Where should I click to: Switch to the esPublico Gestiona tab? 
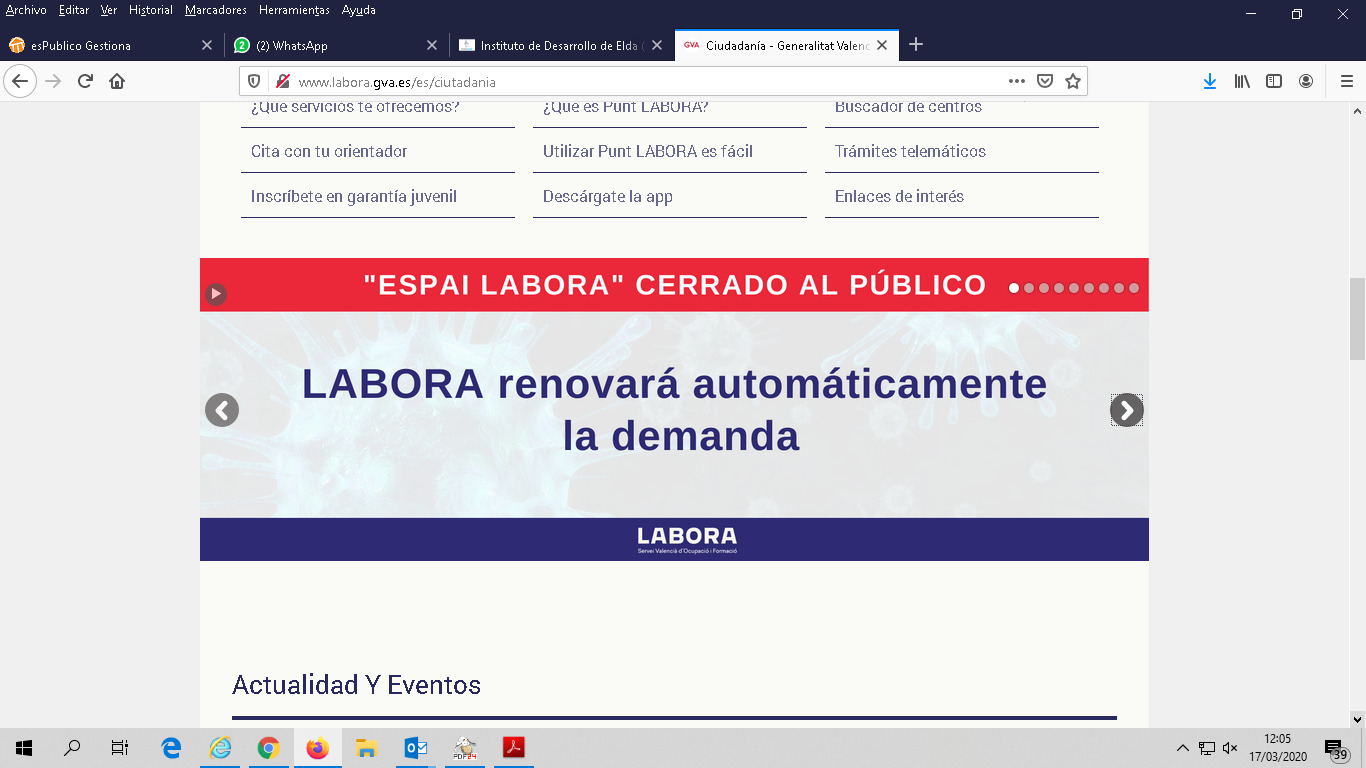(110, 45)
